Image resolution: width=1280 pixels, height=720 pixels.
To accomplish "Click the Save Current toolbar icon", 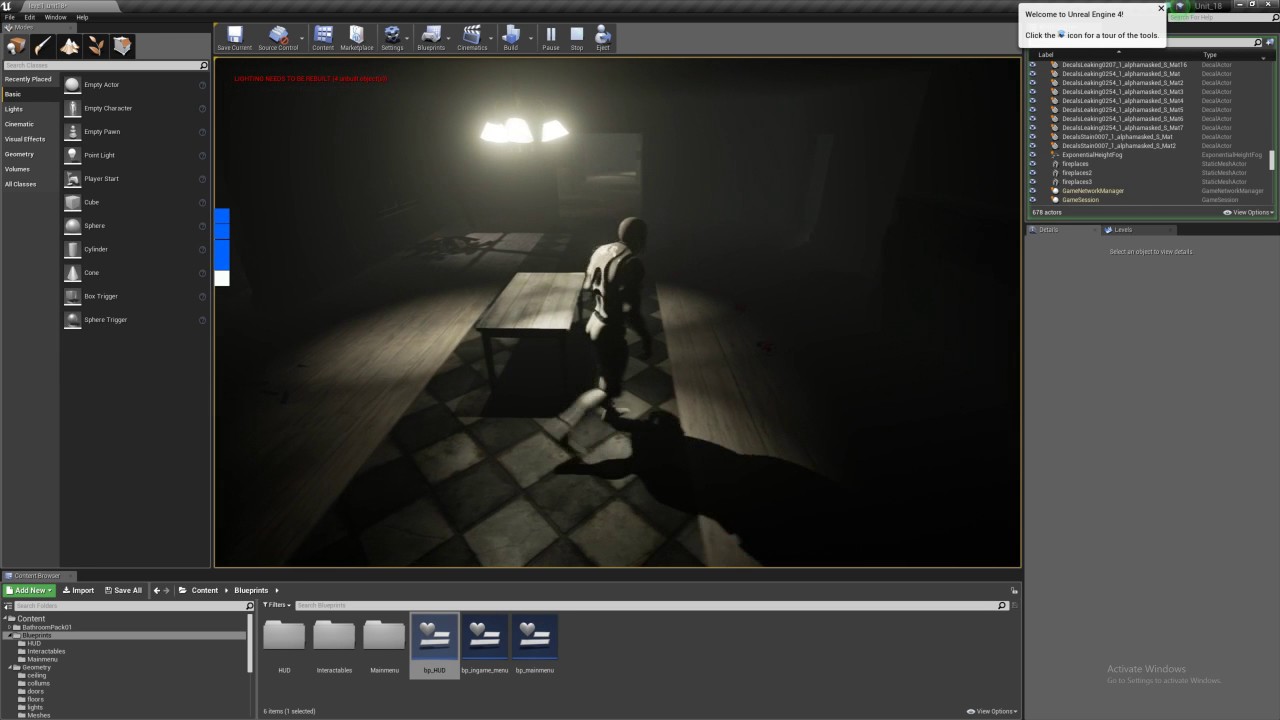I will pyautogui.click(x=235, y=38).
